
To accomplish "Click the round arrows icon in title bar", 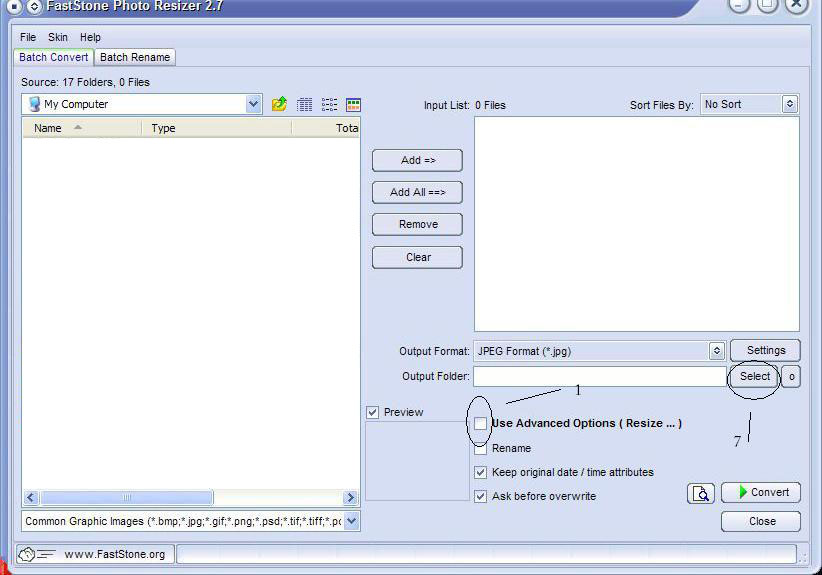I will click(x=34, y=7).
